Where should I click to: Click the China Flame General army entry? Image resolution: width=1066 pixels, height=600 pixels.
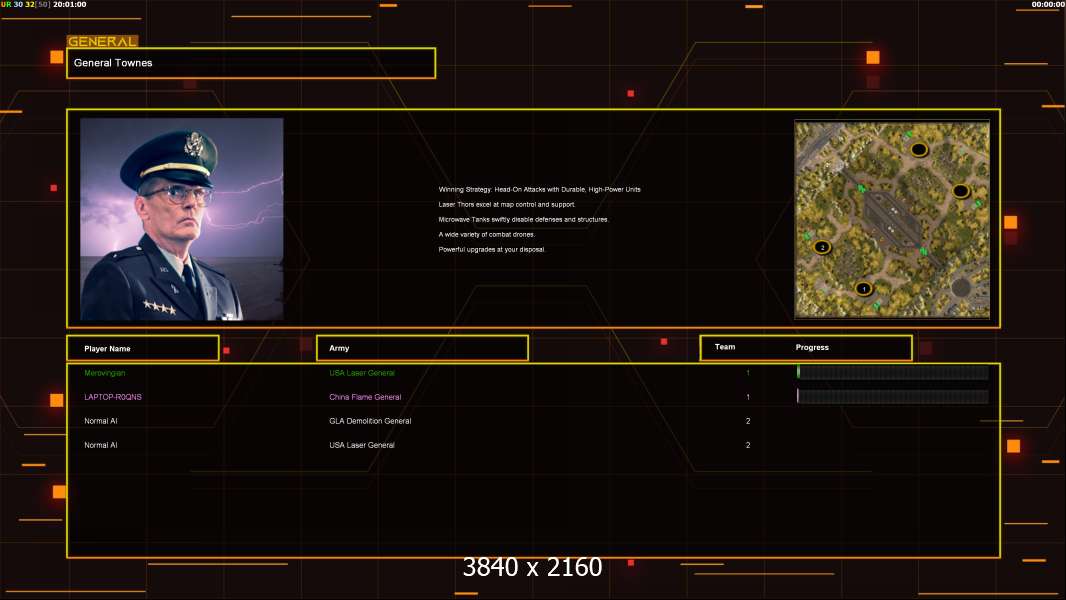point(365,397)
